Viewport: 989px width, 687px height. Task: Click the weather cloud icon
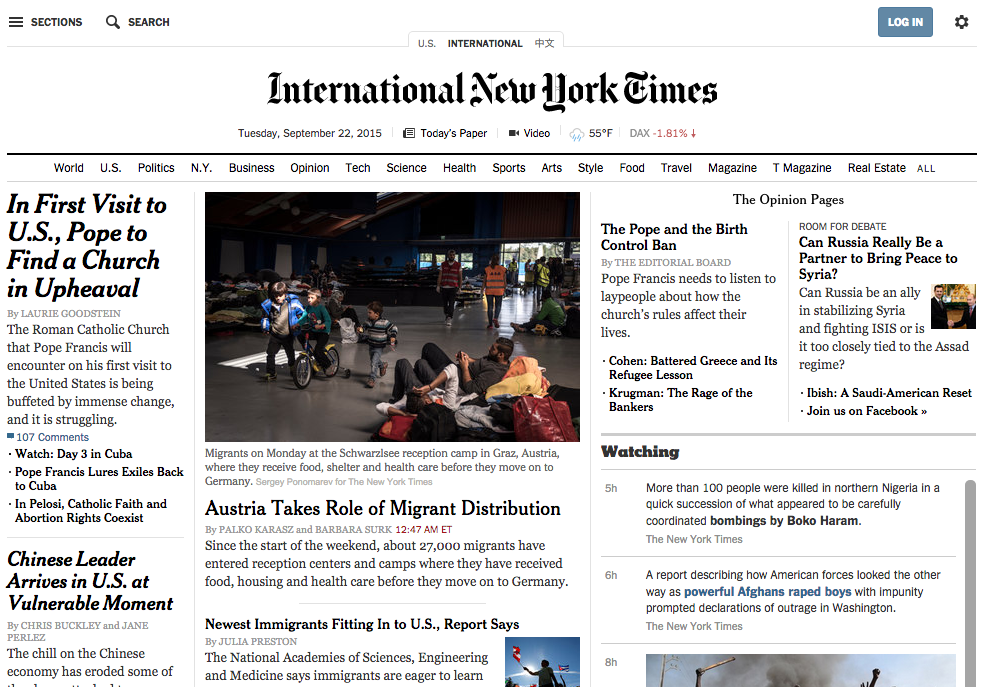pyautogui.click(x=576, y=134)
